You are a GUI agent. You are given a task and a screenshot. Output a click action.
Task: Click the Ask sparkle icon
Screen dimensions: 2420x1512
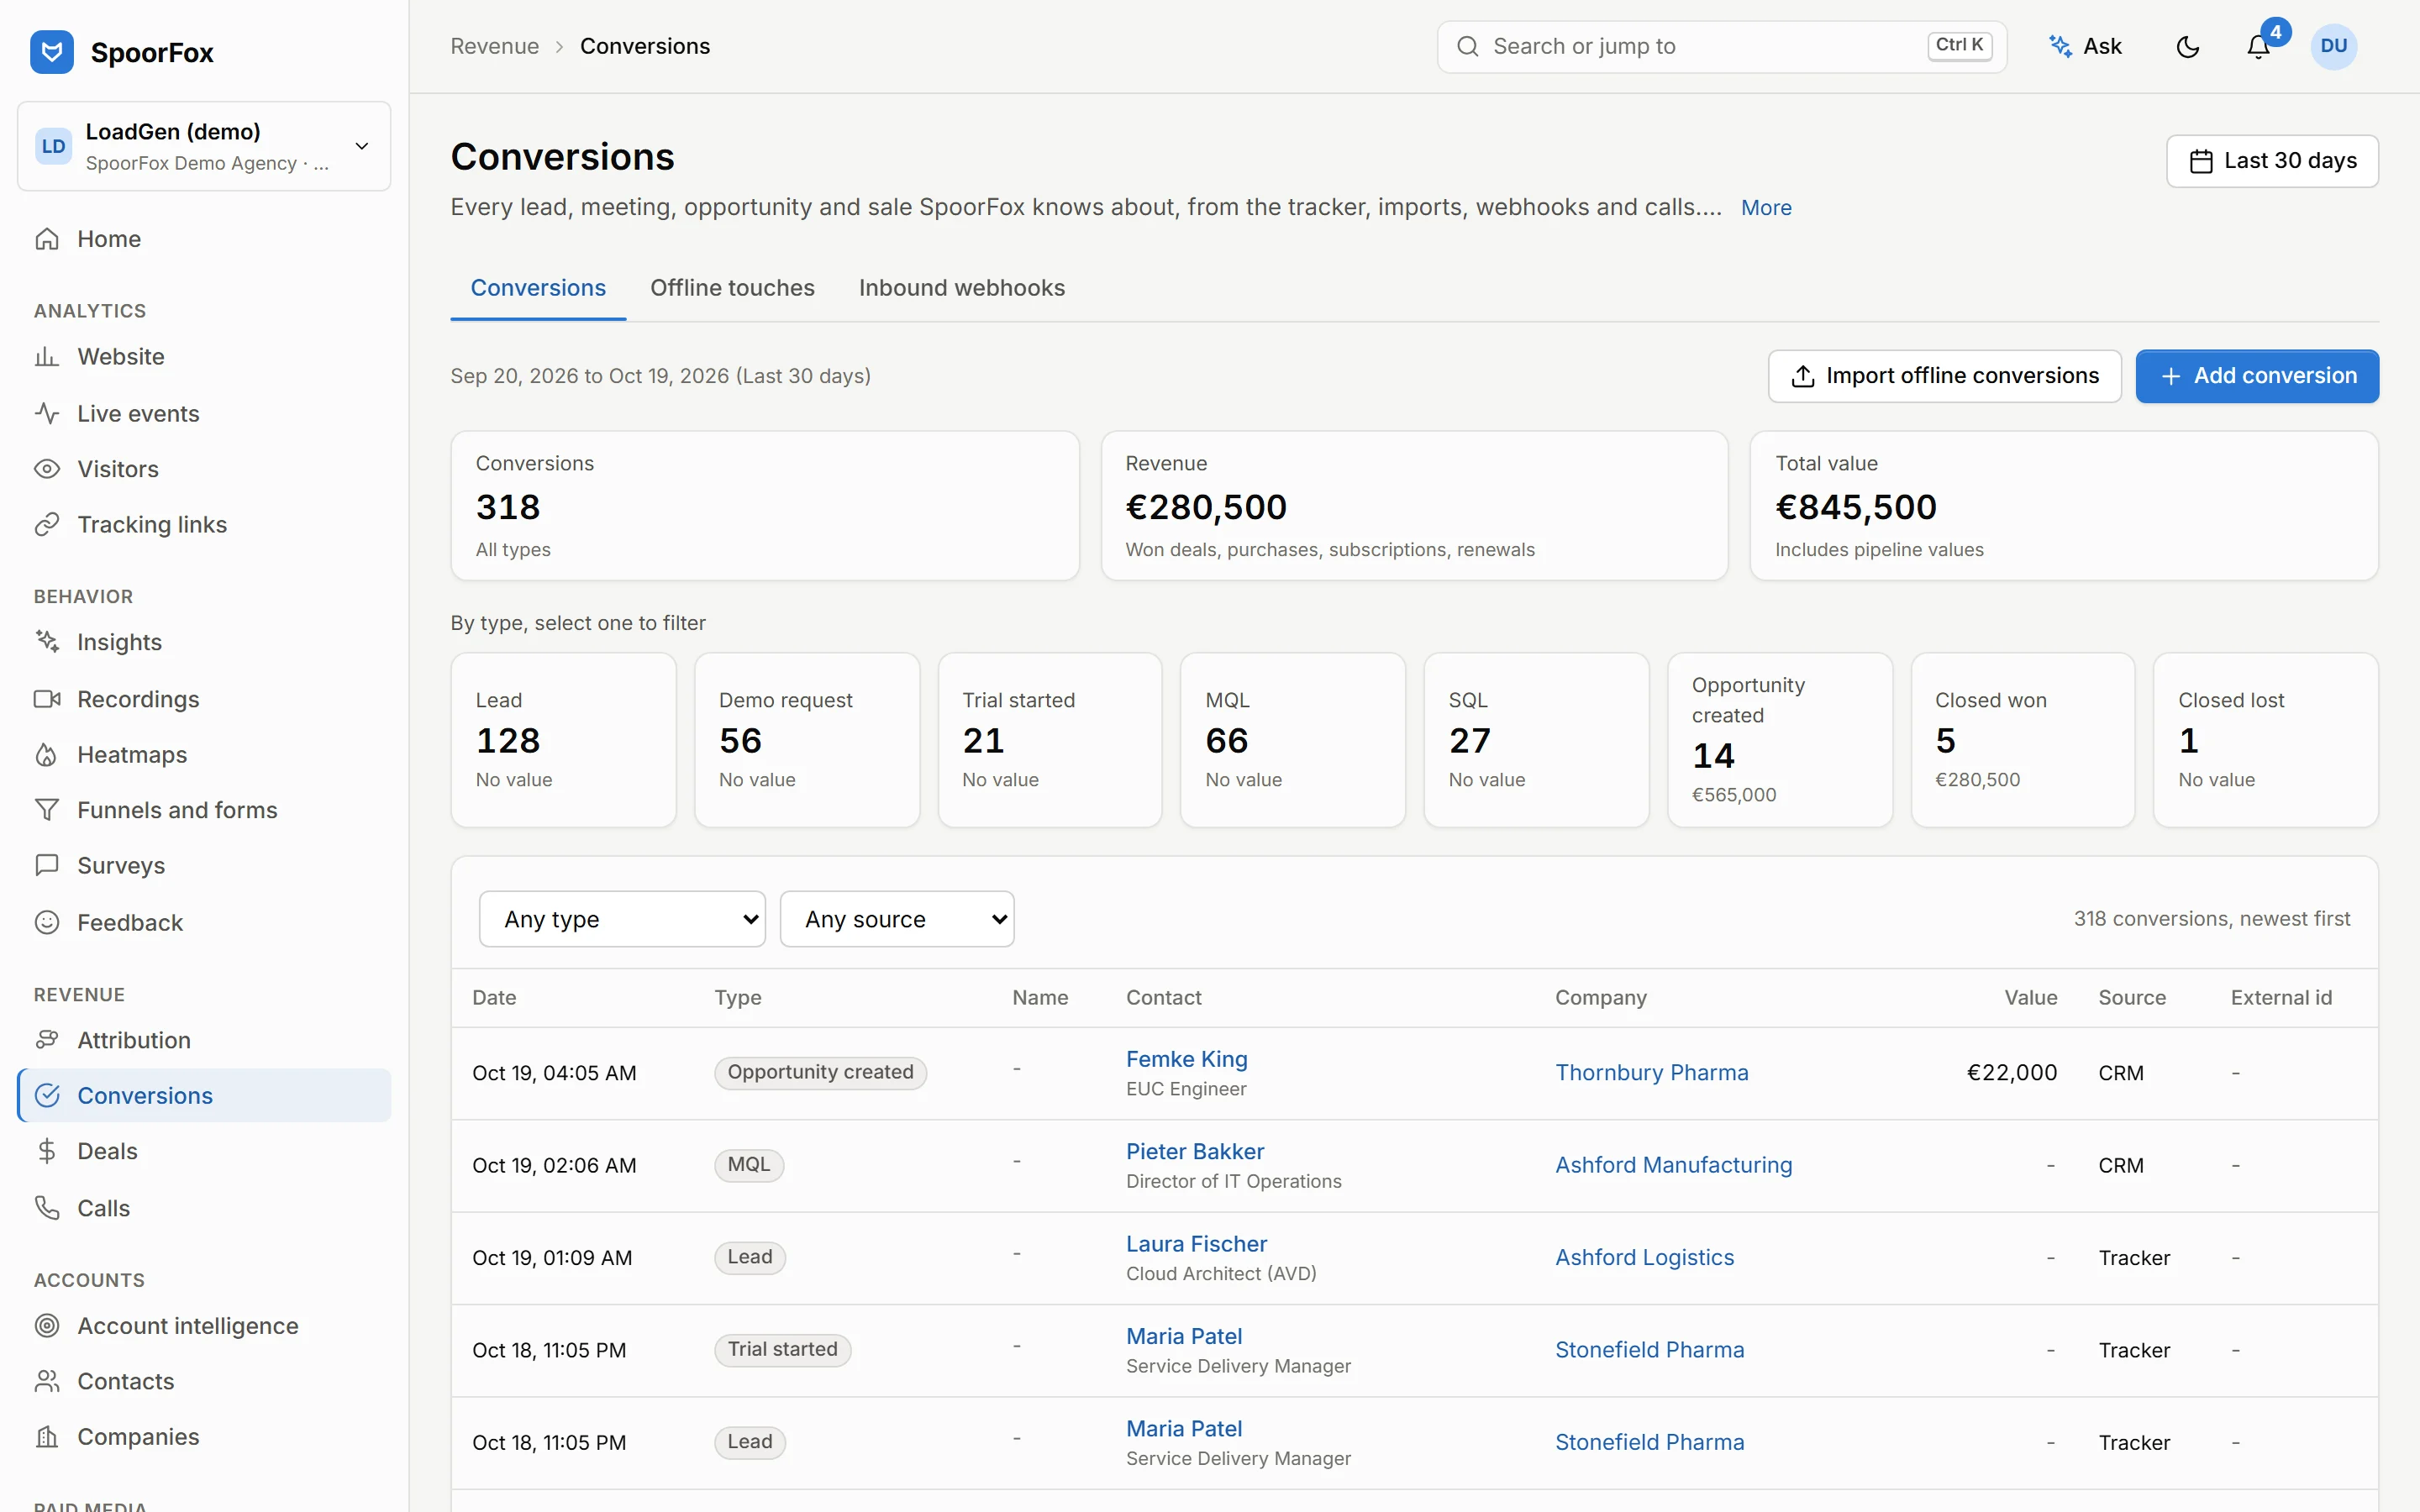point(2060,46)
